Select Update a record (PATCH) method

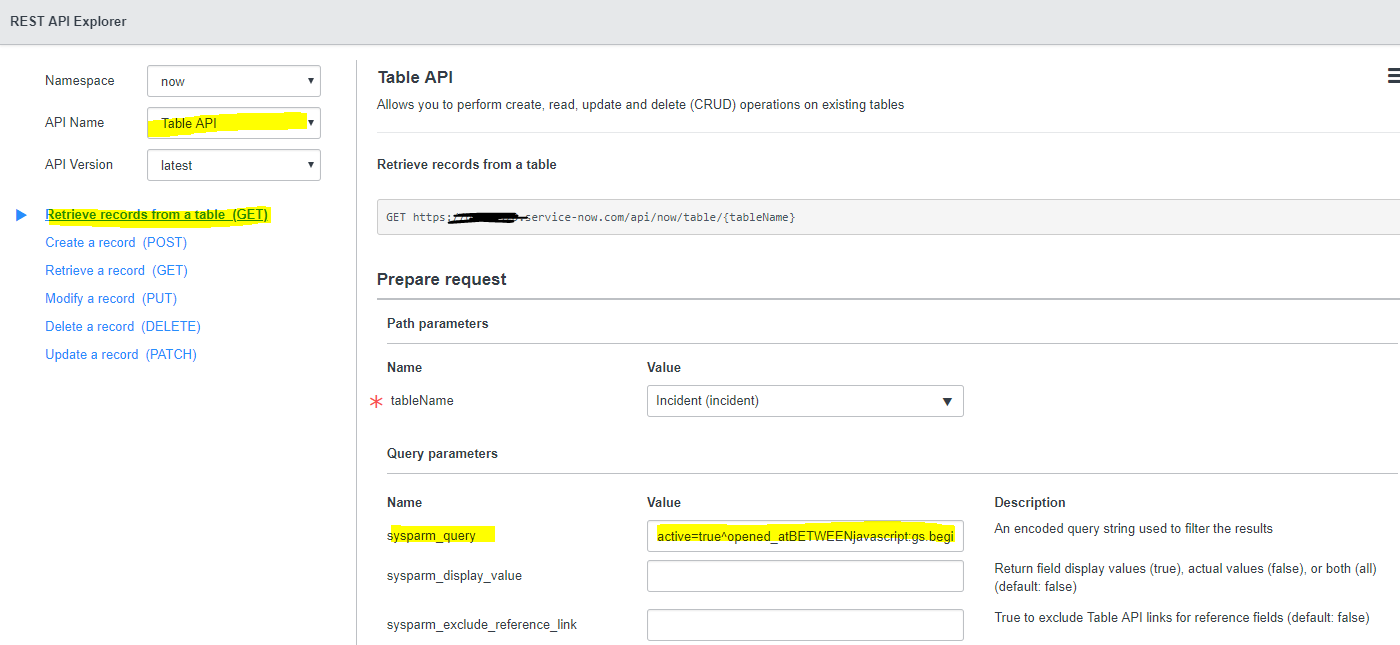click(x=121, y=355)
